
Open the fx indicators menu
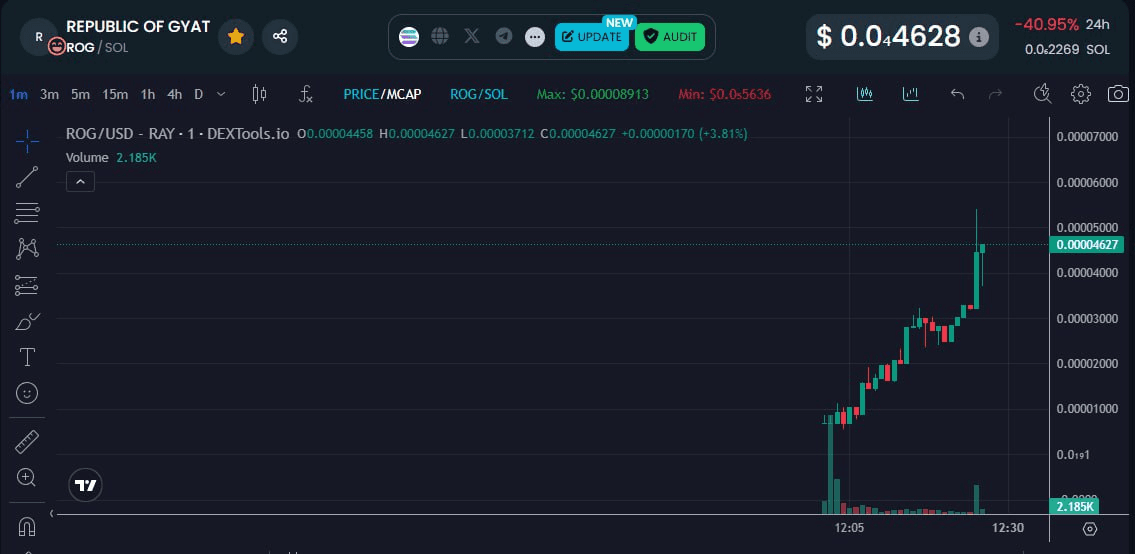click(x=305, y=94)
